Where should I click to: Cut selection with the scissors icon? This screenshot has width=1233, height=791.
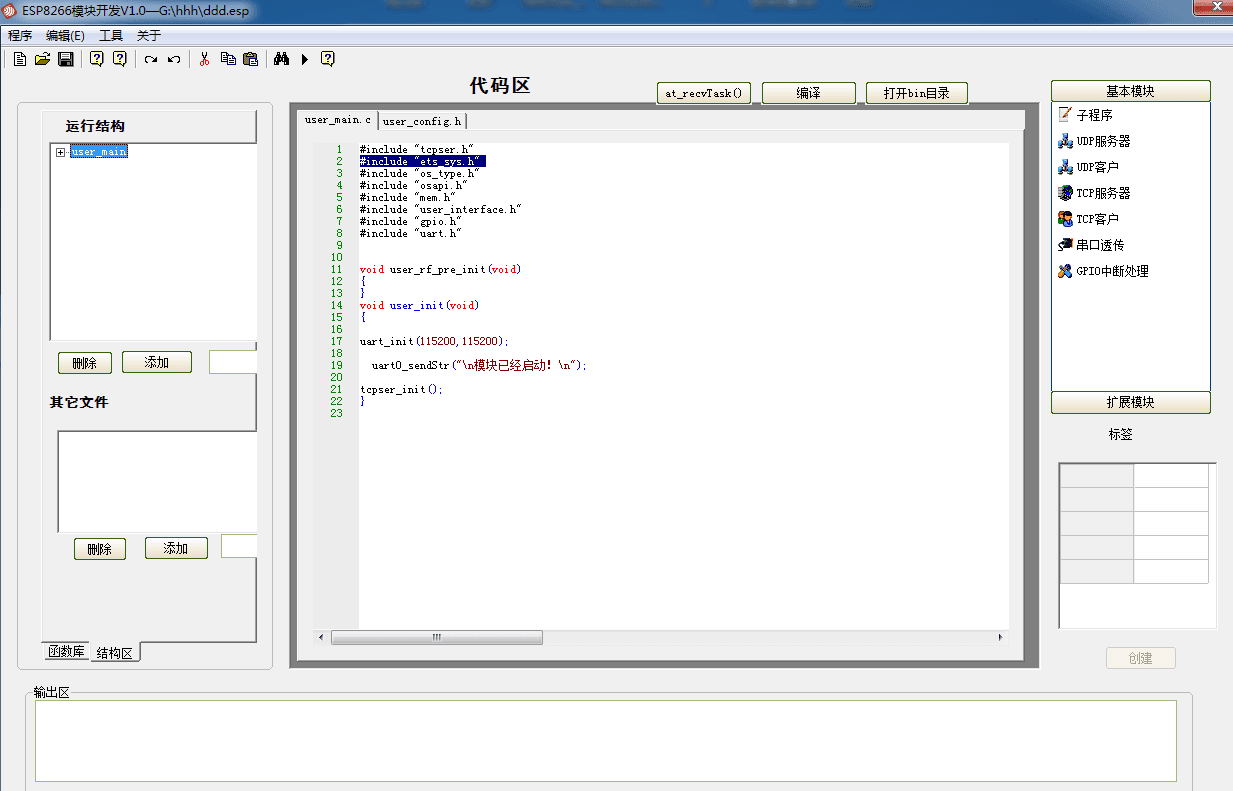[204, 59]
